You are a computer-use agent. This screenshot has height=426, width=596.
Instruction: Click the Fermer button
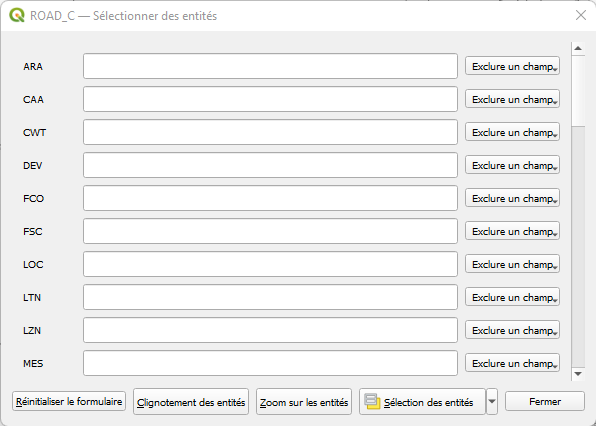(545, 401)
